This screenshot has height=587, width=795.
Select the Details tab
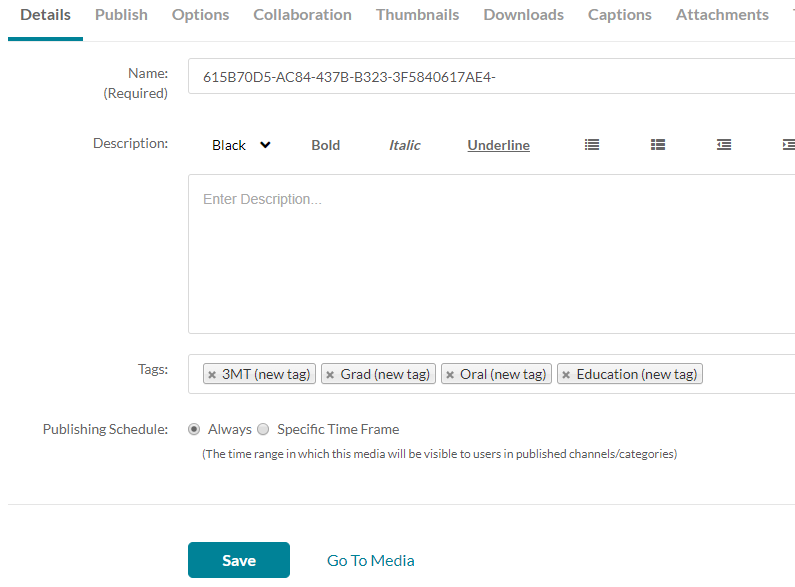pos(45,15)
